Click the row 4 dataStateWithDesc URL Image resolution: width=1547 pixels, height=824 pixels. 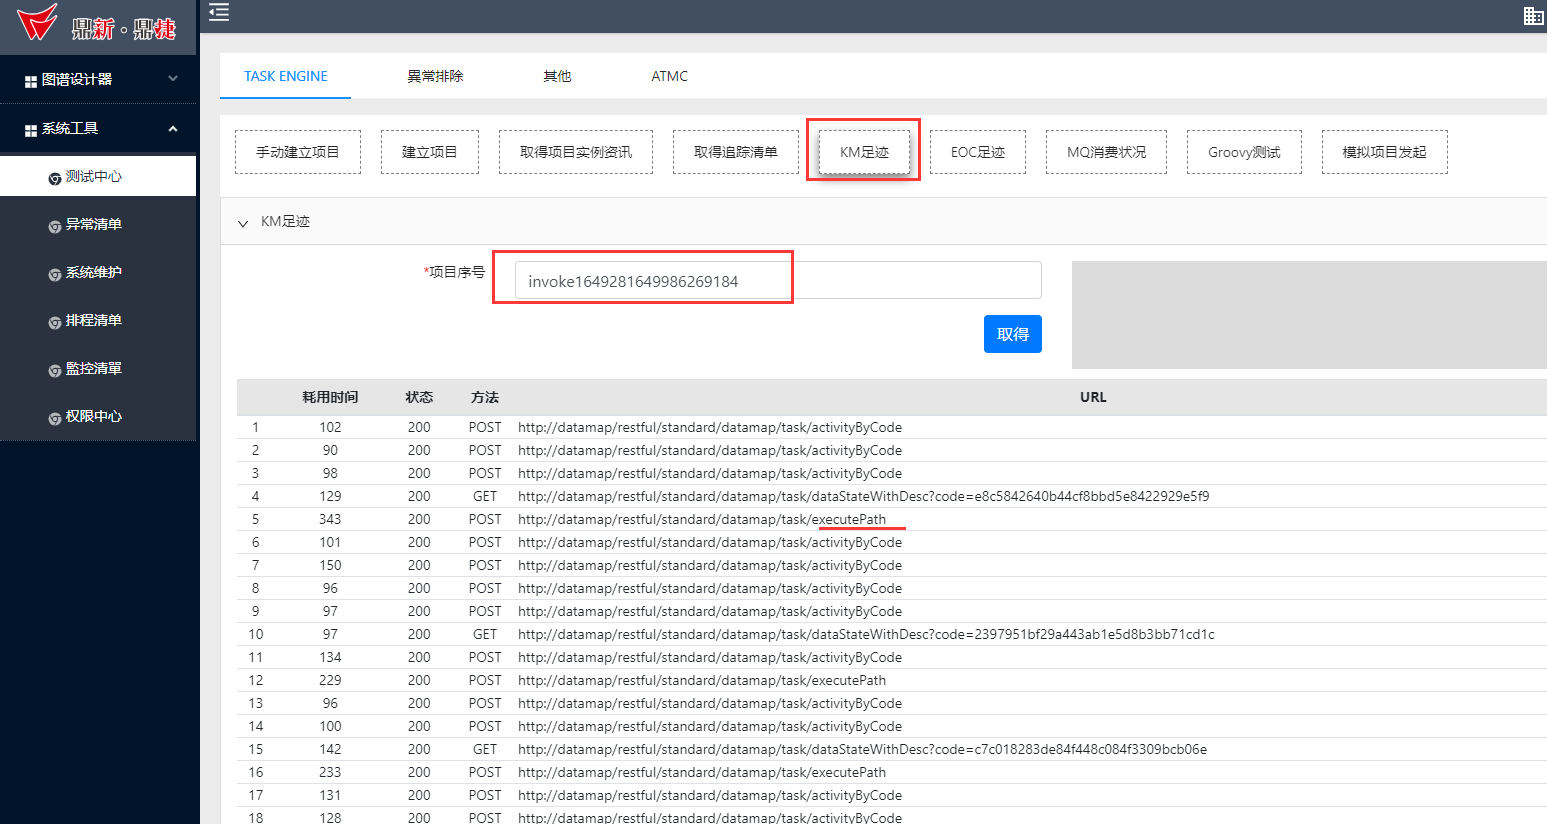pos(863,496)
